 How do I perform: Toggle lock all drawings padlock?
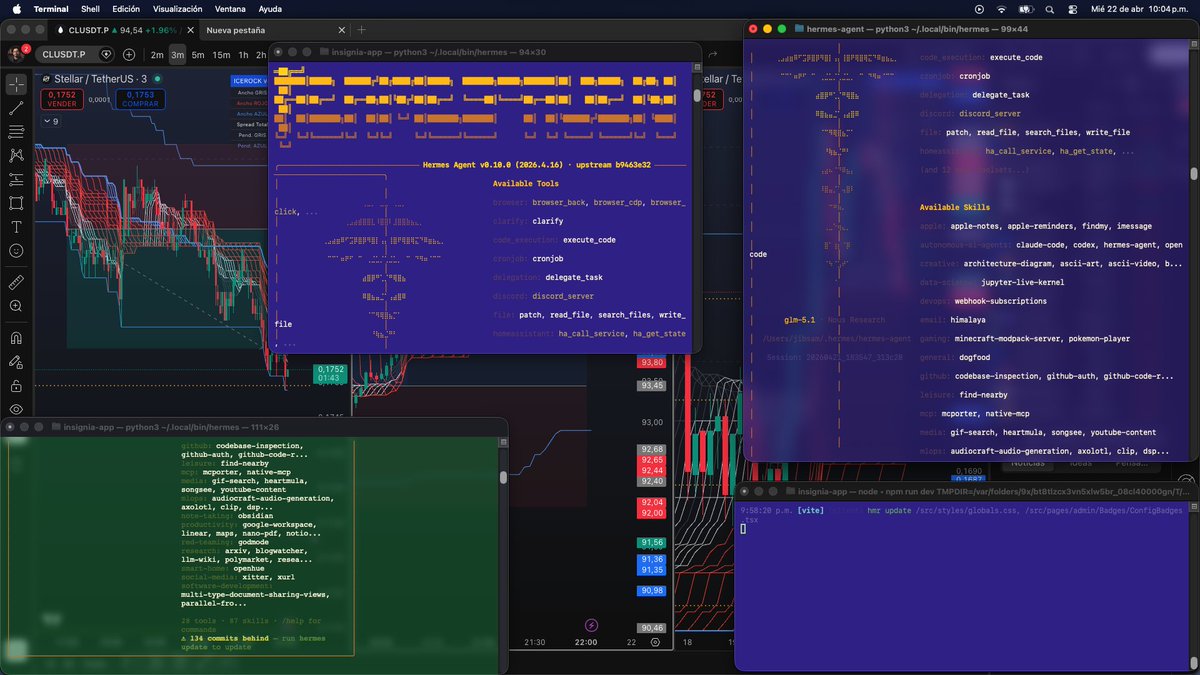[16, 386]
